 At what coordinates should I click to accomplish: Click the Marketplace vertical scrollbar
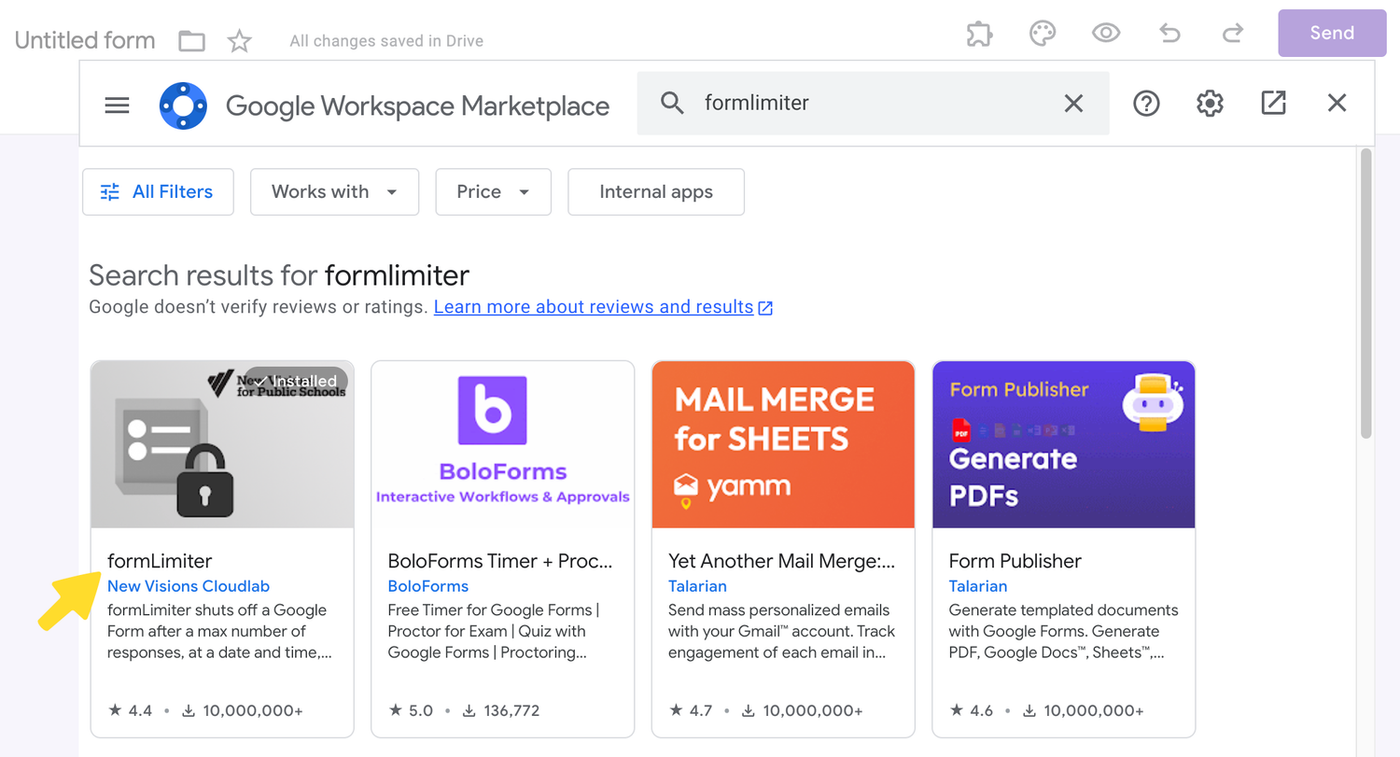tap(1366, 293)
